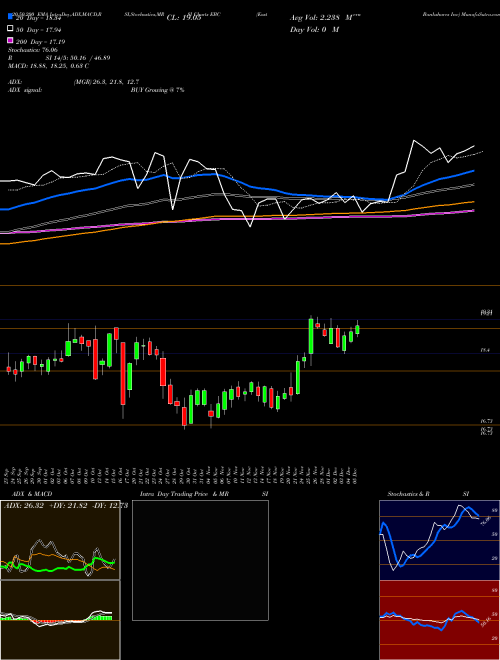Image resolution: width=500 pixels, height=660 pixels.
Task: Click the magenta 200 Day legend swatch
Action: click(11, 41)
